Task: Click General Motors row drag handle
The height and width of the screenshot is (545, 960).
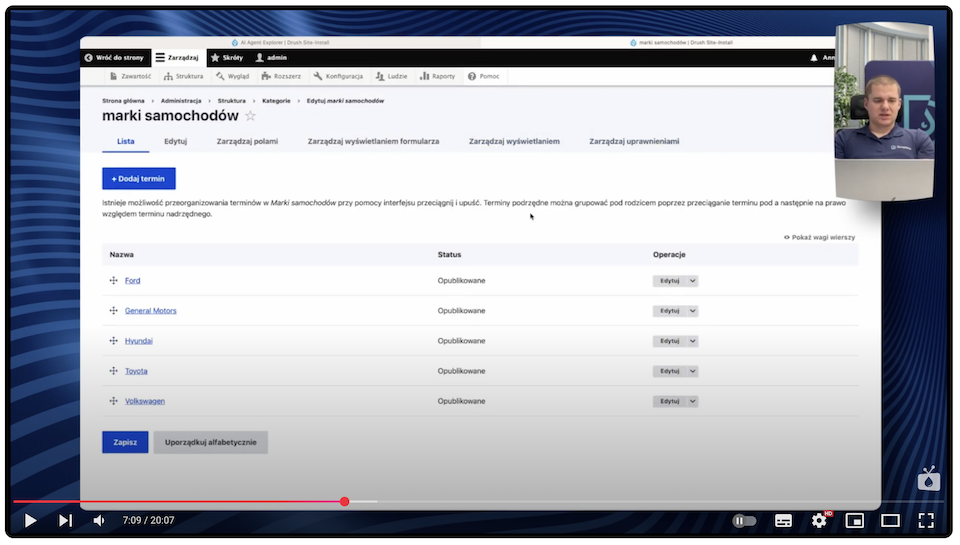Action: 113,310
